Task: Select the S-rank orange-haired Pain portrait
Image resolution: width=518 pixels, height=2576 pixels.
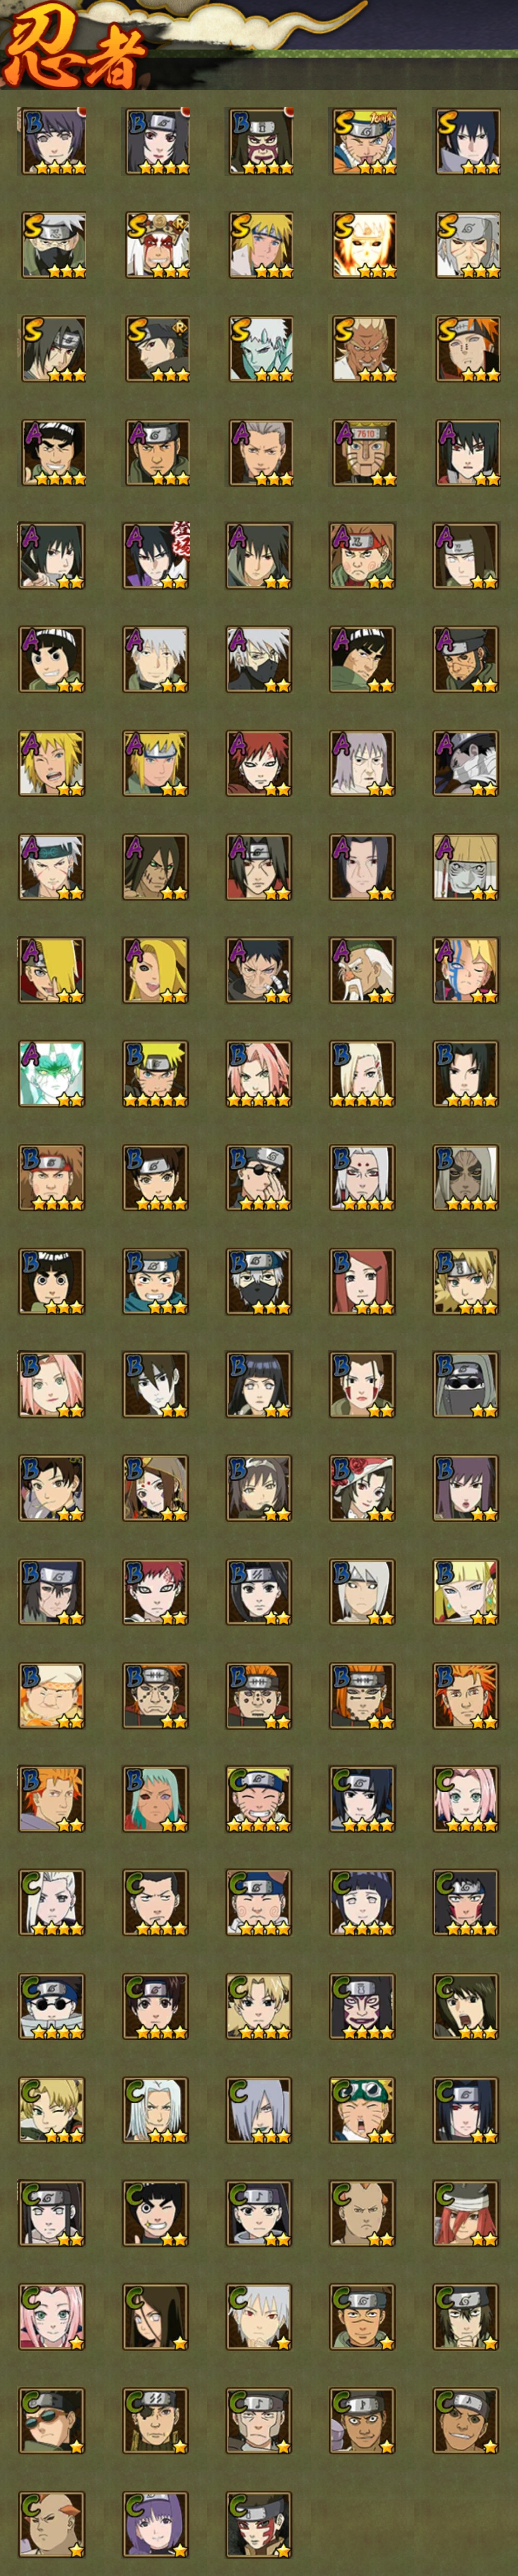Action: click(466, 349)
